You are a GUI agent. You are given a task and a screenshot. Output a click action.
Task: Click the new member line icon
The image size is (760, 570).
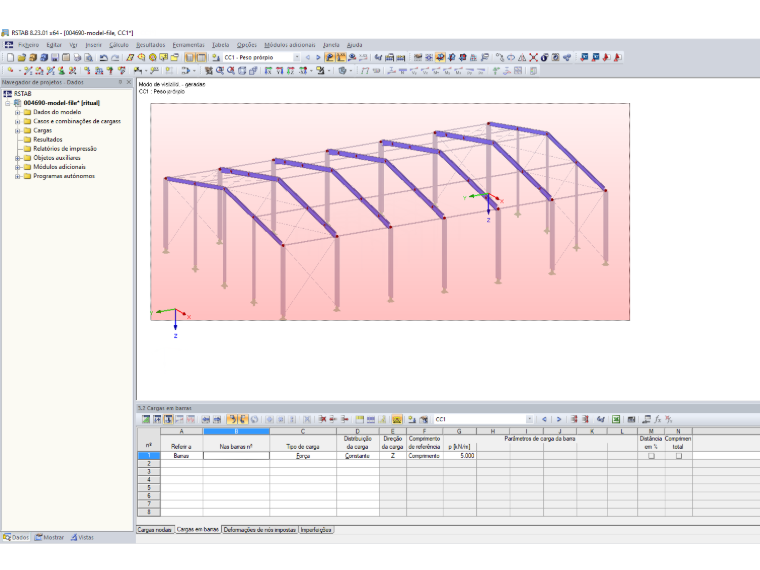coord(28,71)
